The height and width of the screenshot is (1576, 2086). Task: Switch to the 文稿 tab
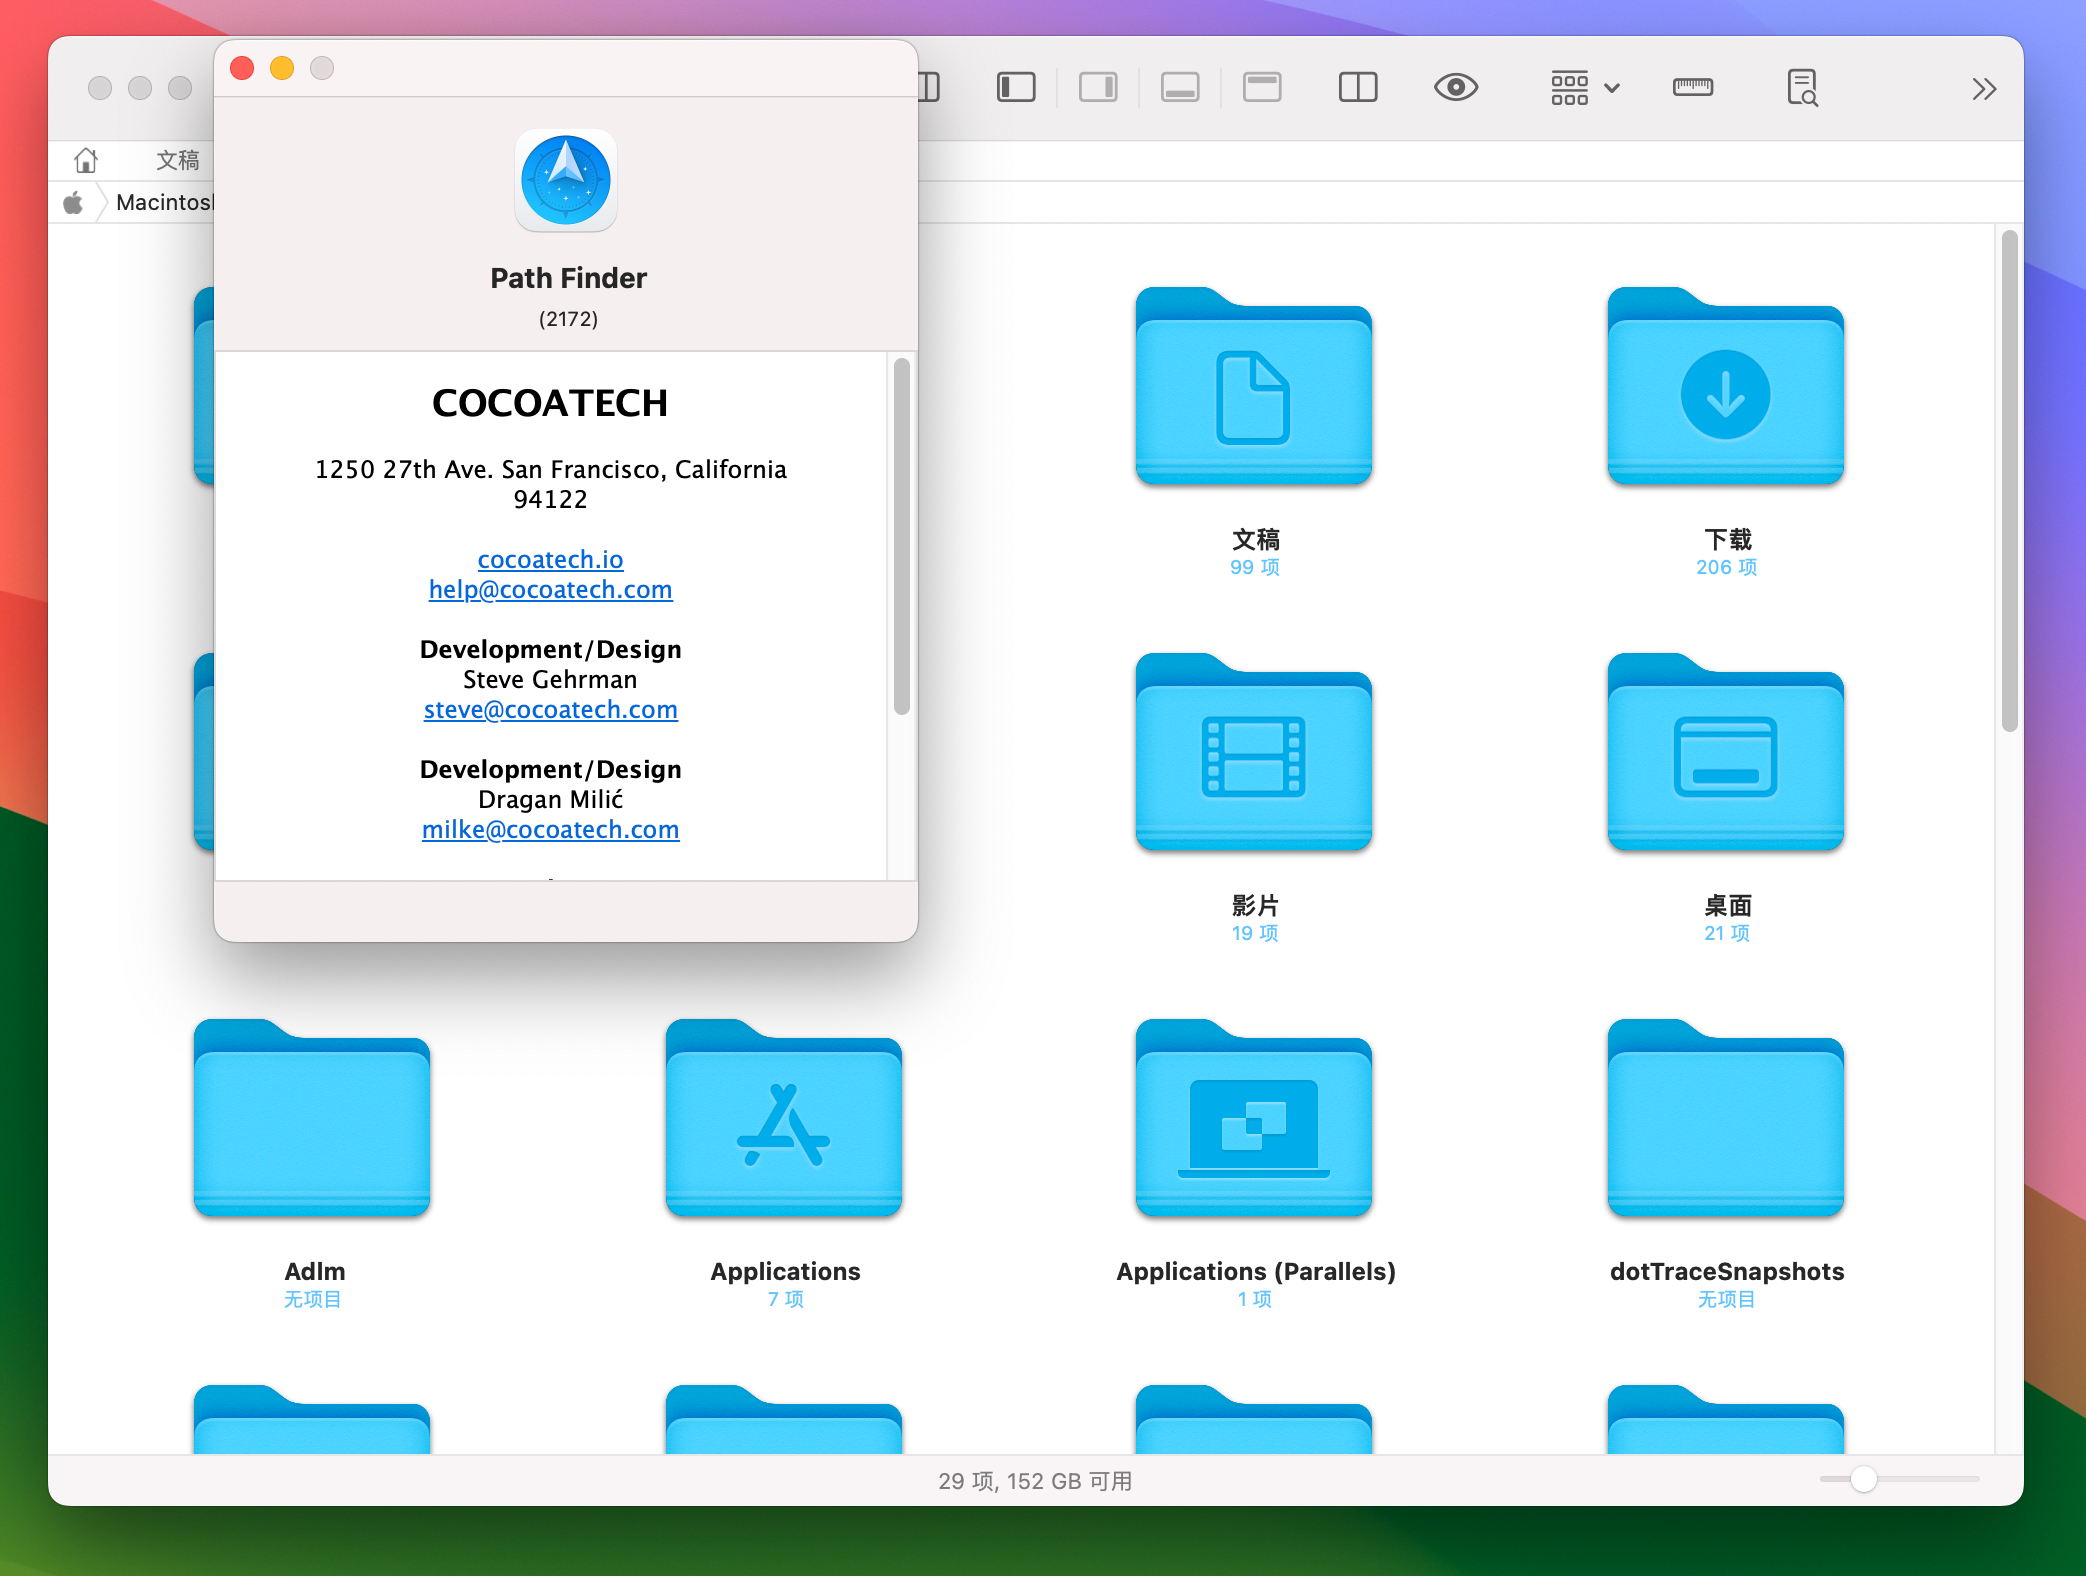(177, 159)
